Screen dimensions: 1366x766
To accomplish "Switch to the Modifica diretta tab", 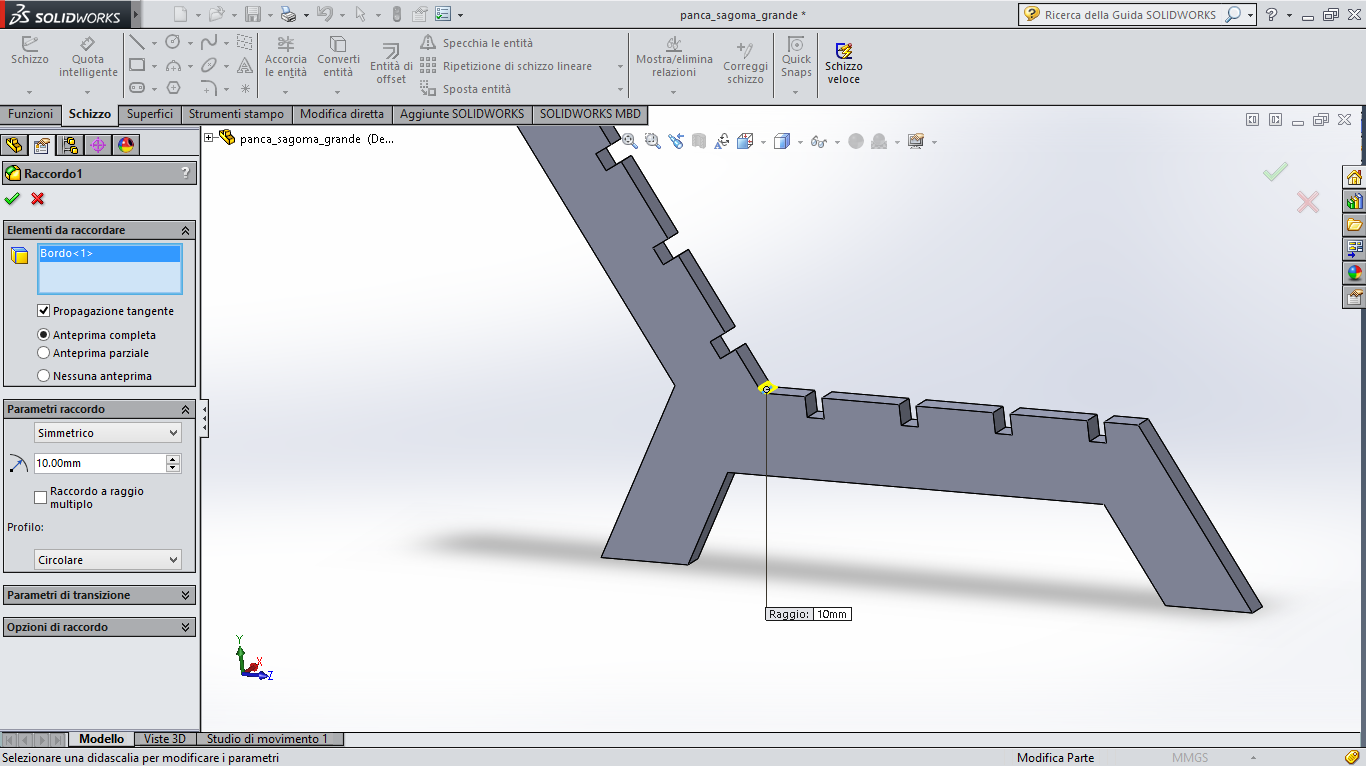I will pos(342,114).
